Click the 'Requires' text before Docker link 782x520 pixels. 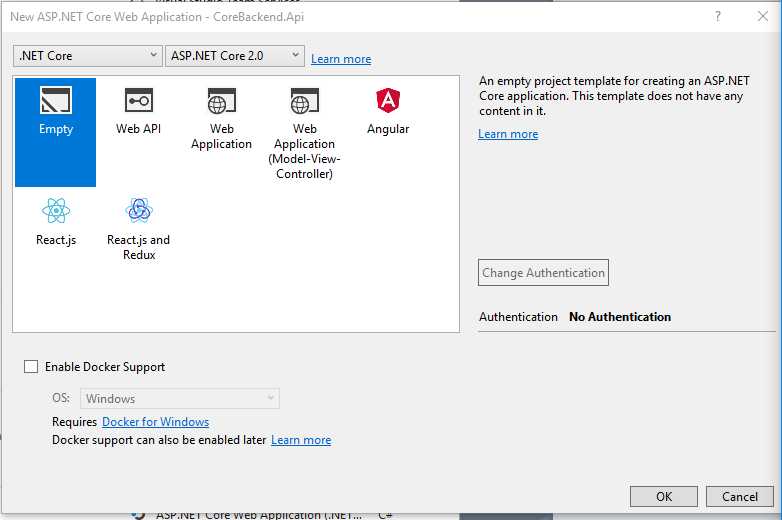[74, 422]
